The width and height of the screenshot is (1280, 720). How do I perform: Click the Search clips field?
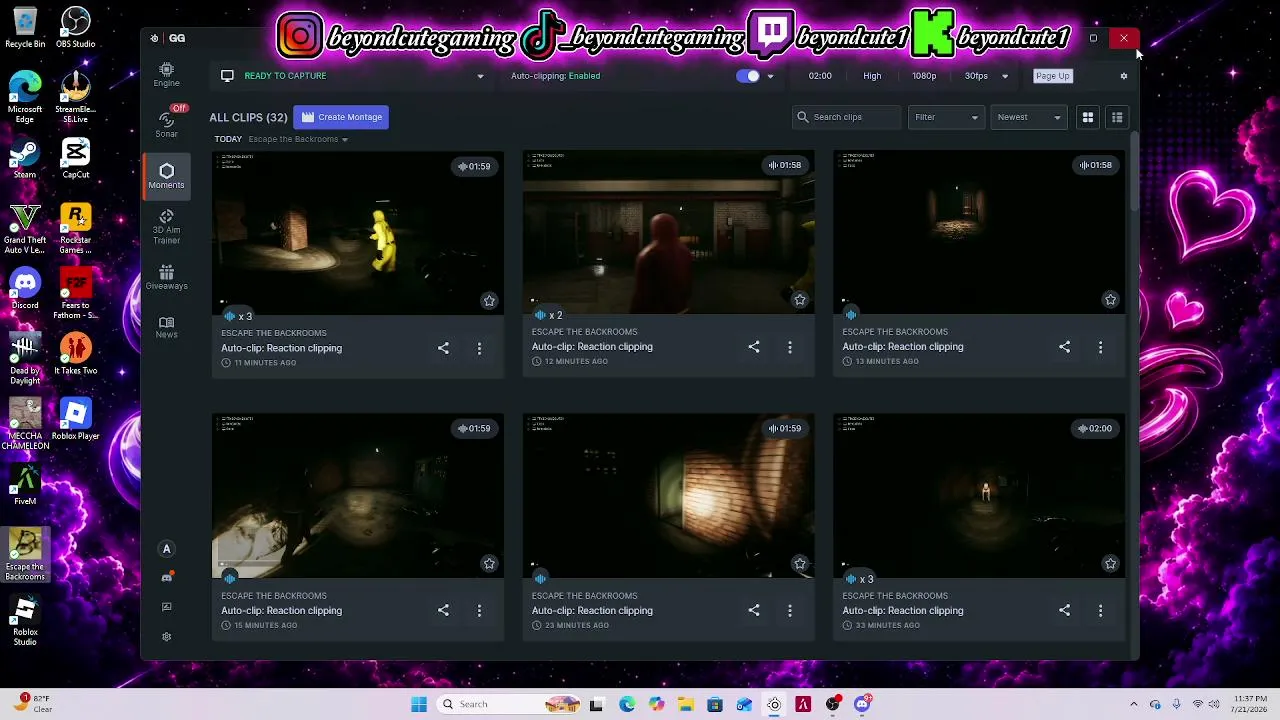pos(847,117)
